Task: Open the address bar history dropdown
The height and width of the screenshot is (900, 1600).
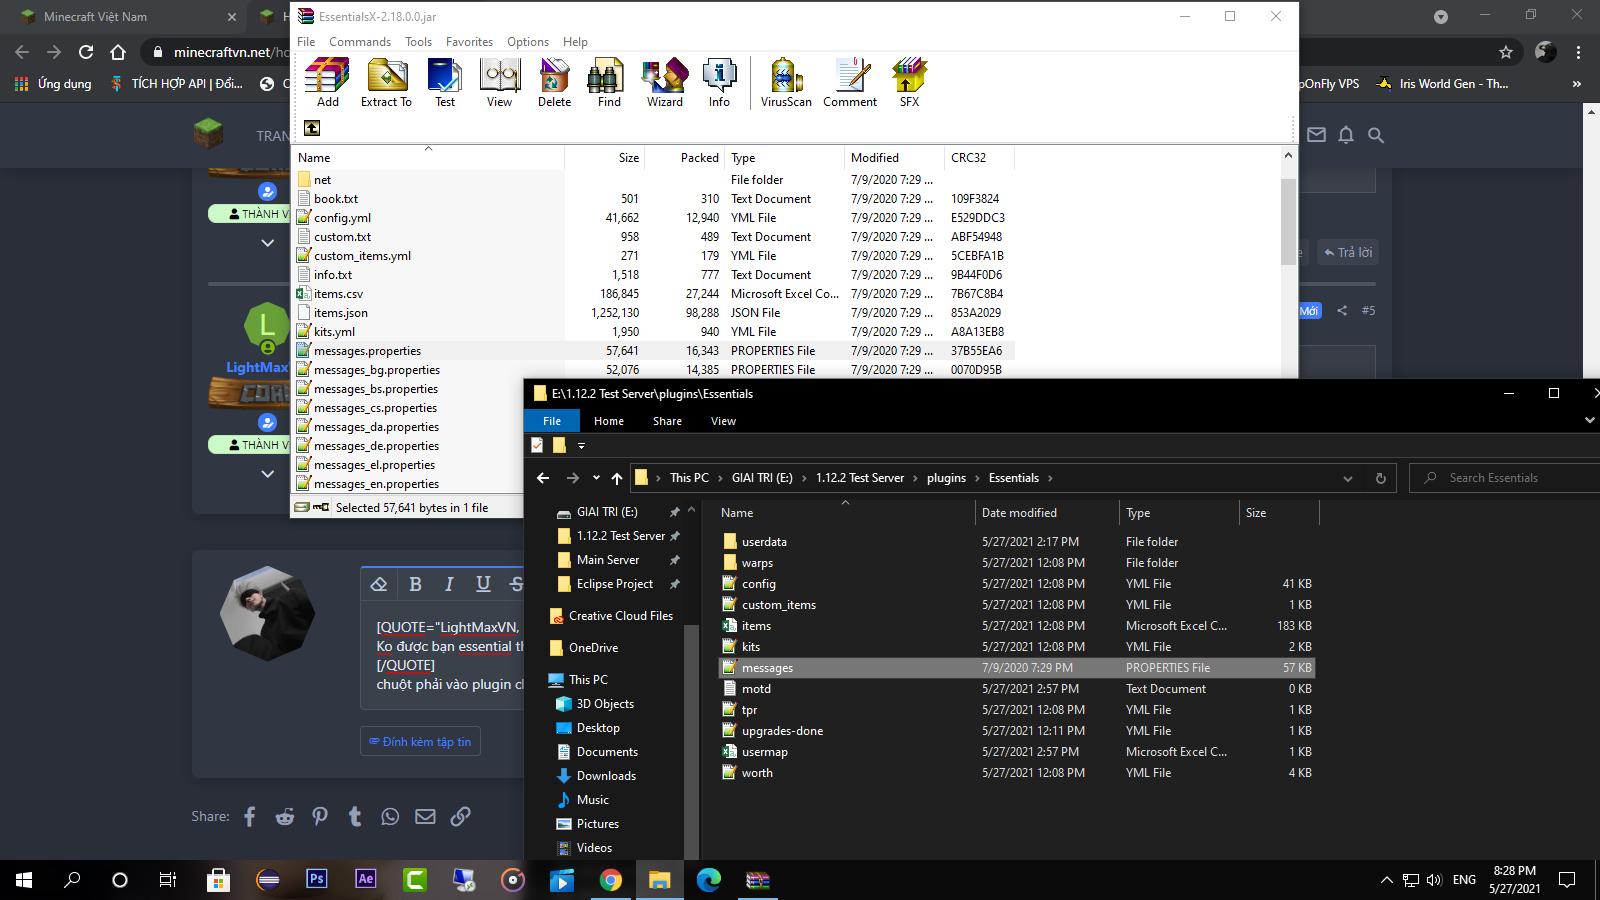Action: [1348, 479]
